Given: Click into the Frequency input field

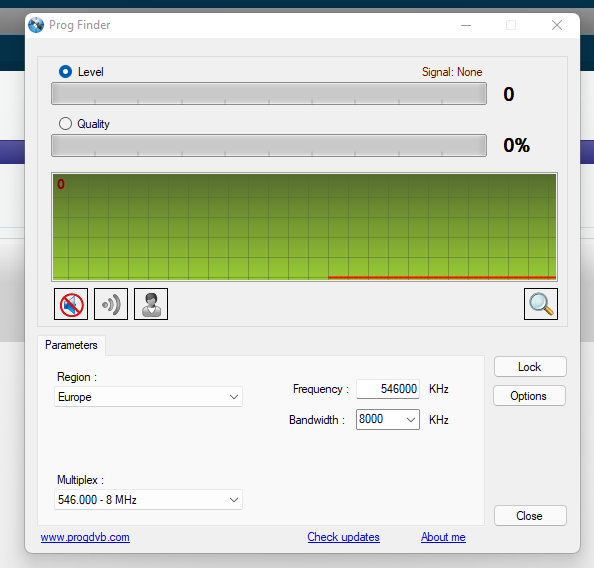Looking at the screenshot, I should pos(388,389).
